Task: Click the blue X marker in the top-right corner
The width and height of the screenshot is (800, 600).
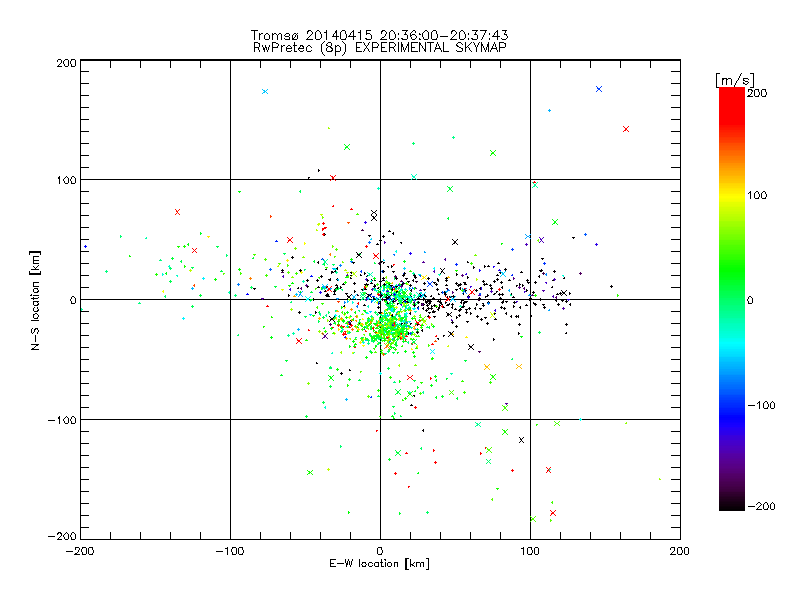Action: [x=599, y=89]
